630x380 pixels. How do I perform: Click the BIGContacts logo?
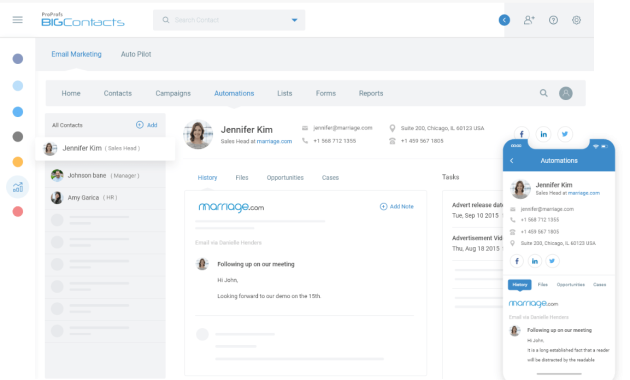(x=83, y=20)
